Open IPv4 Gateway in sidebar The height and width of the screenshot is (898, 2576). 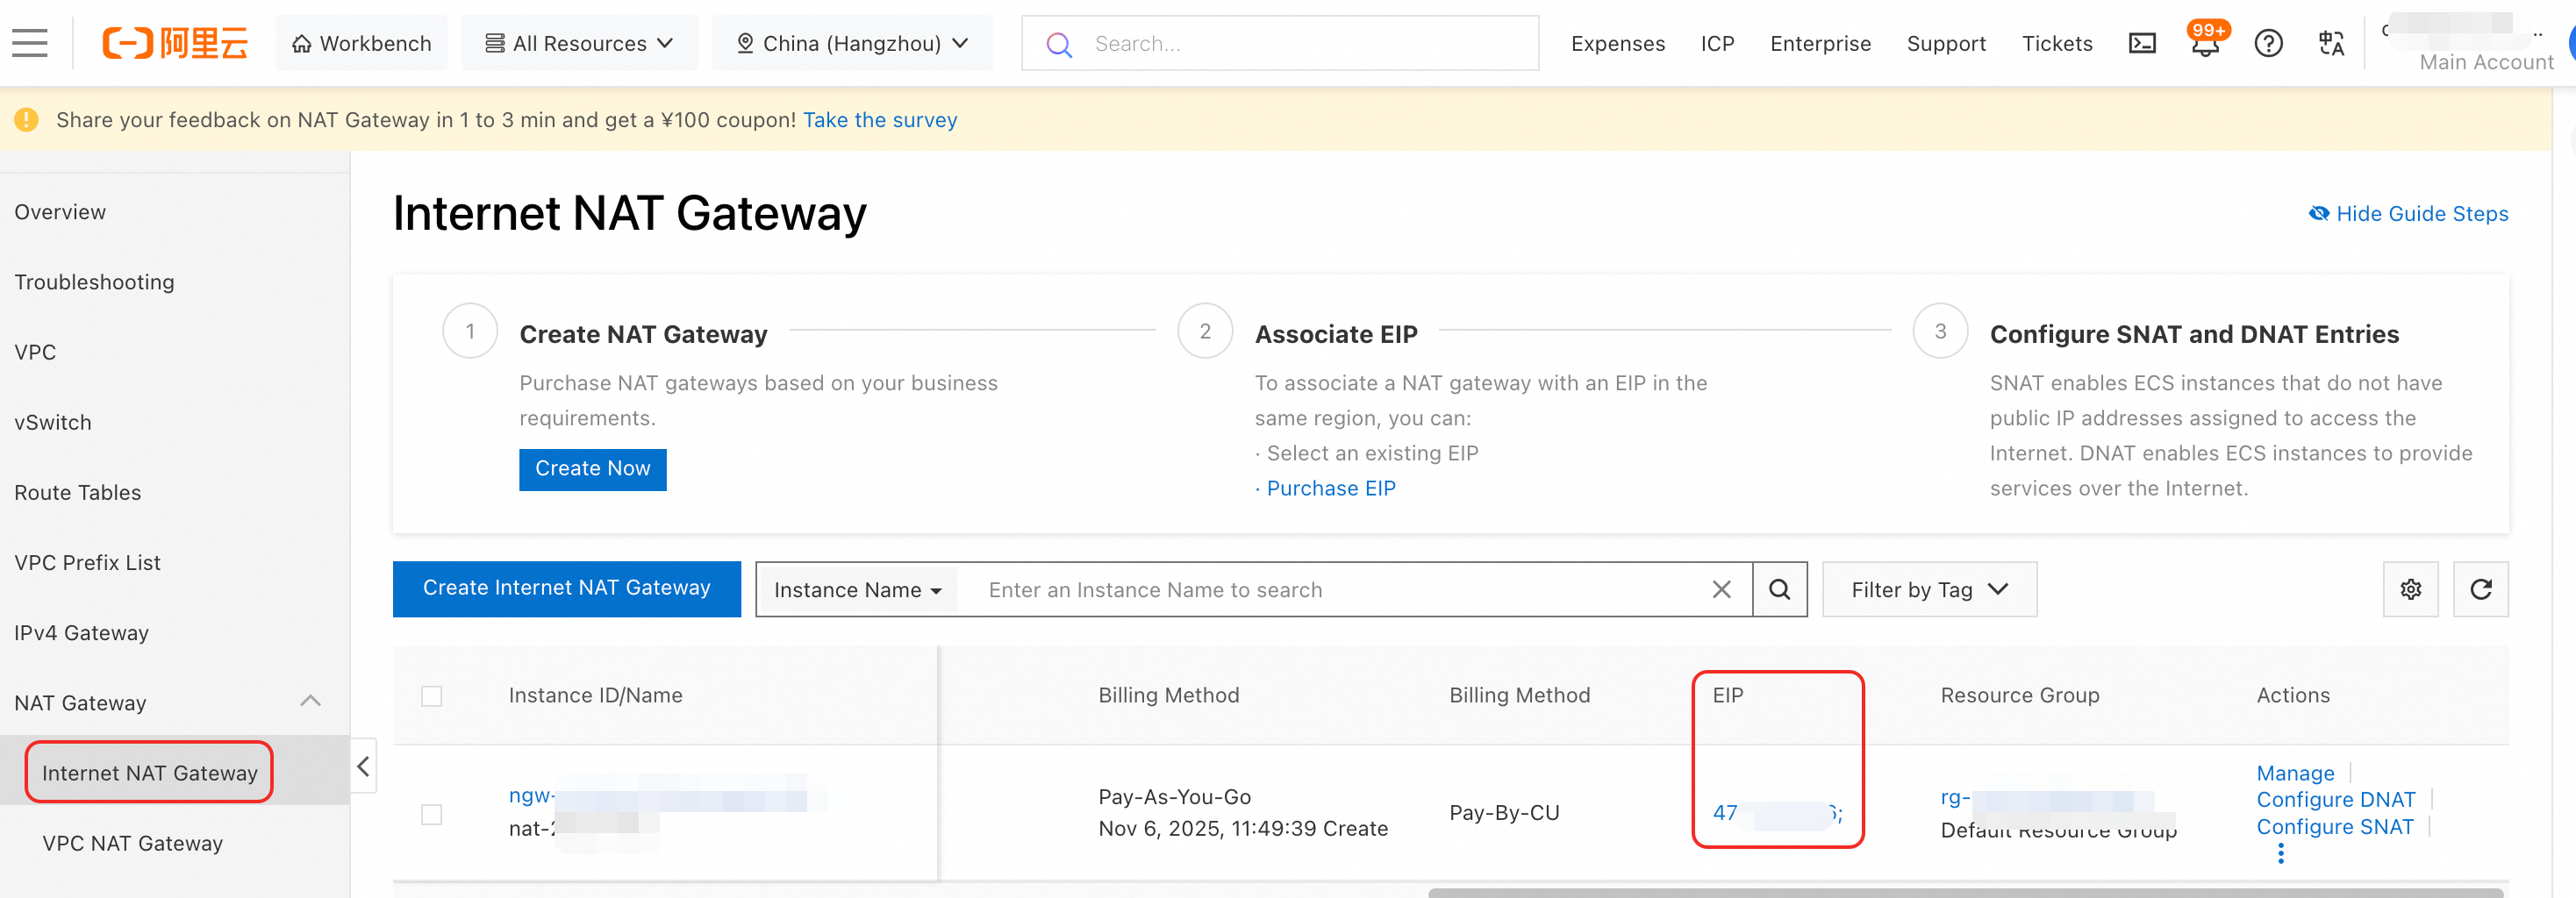pos(81,632)
